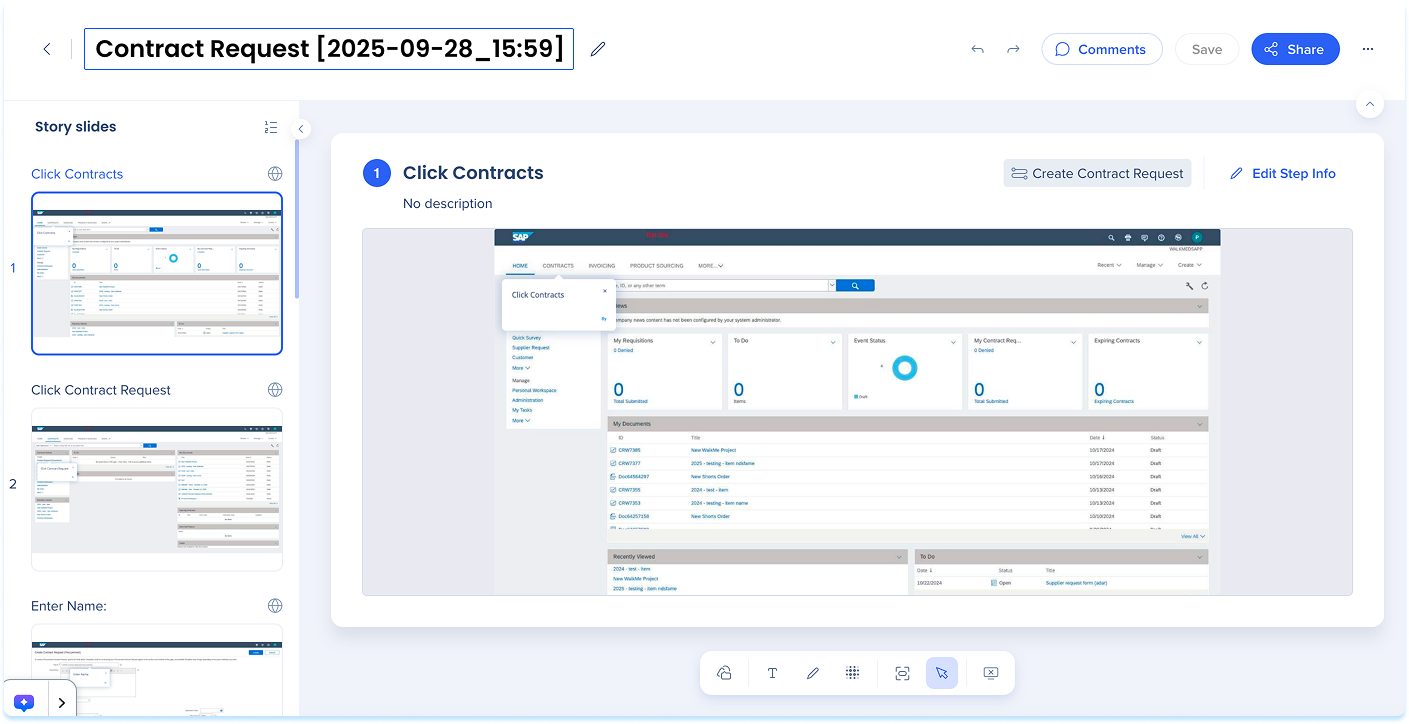Toggle globe icon for Enter Name slide
This screenshot has width=1409, height=724.
[x=274, y=606]
